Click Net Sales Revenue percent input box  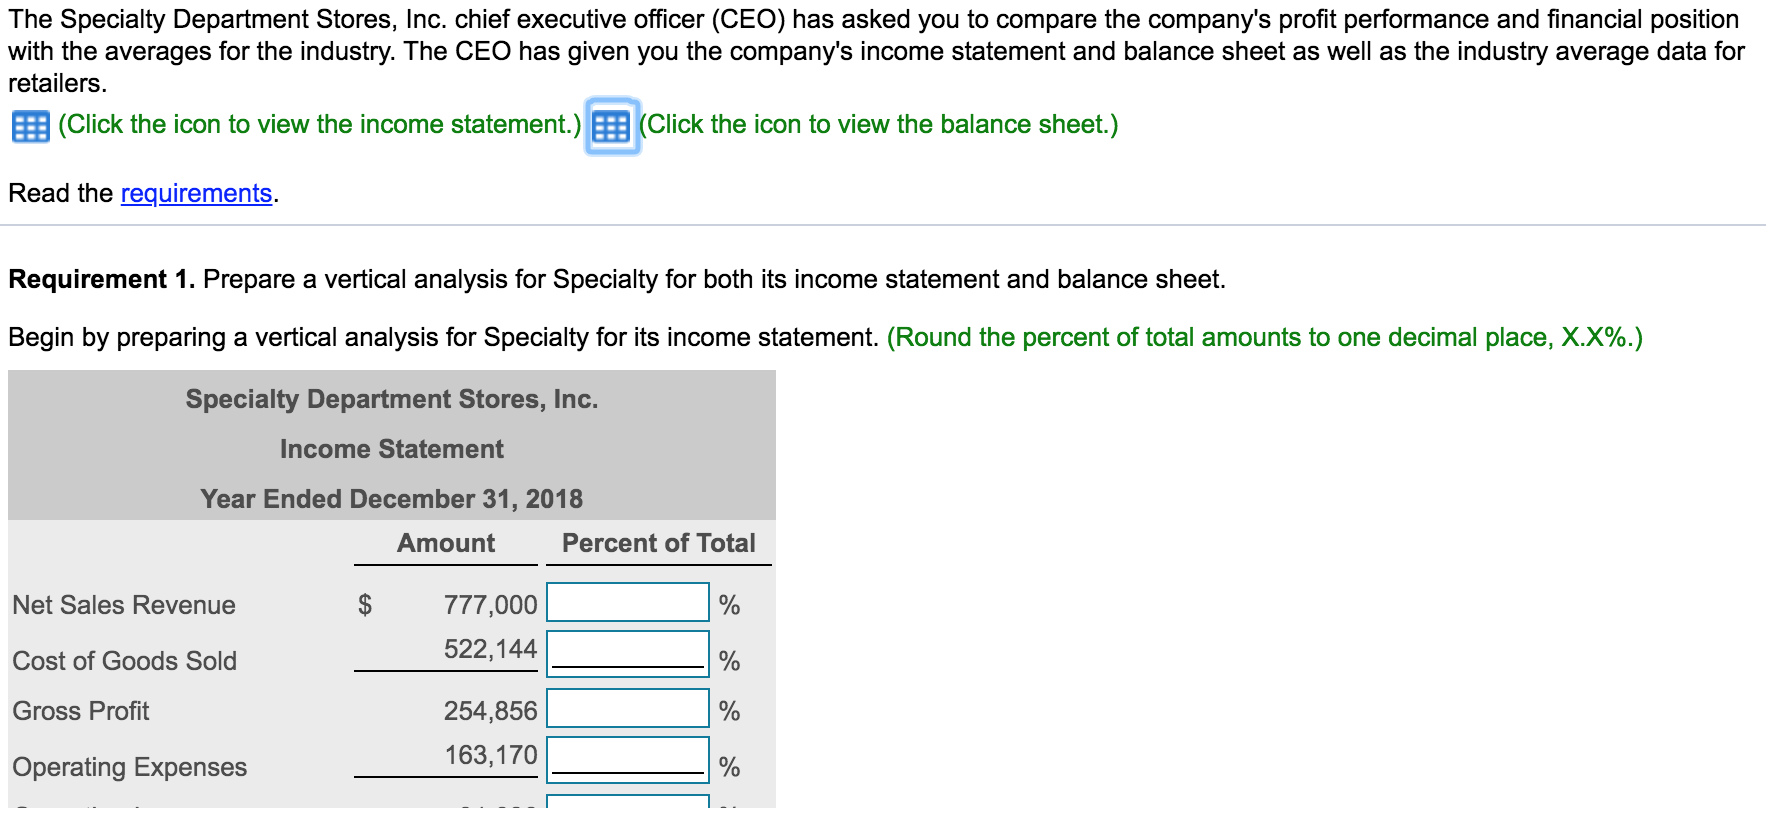pyautogui.click(x=626, y=601)
